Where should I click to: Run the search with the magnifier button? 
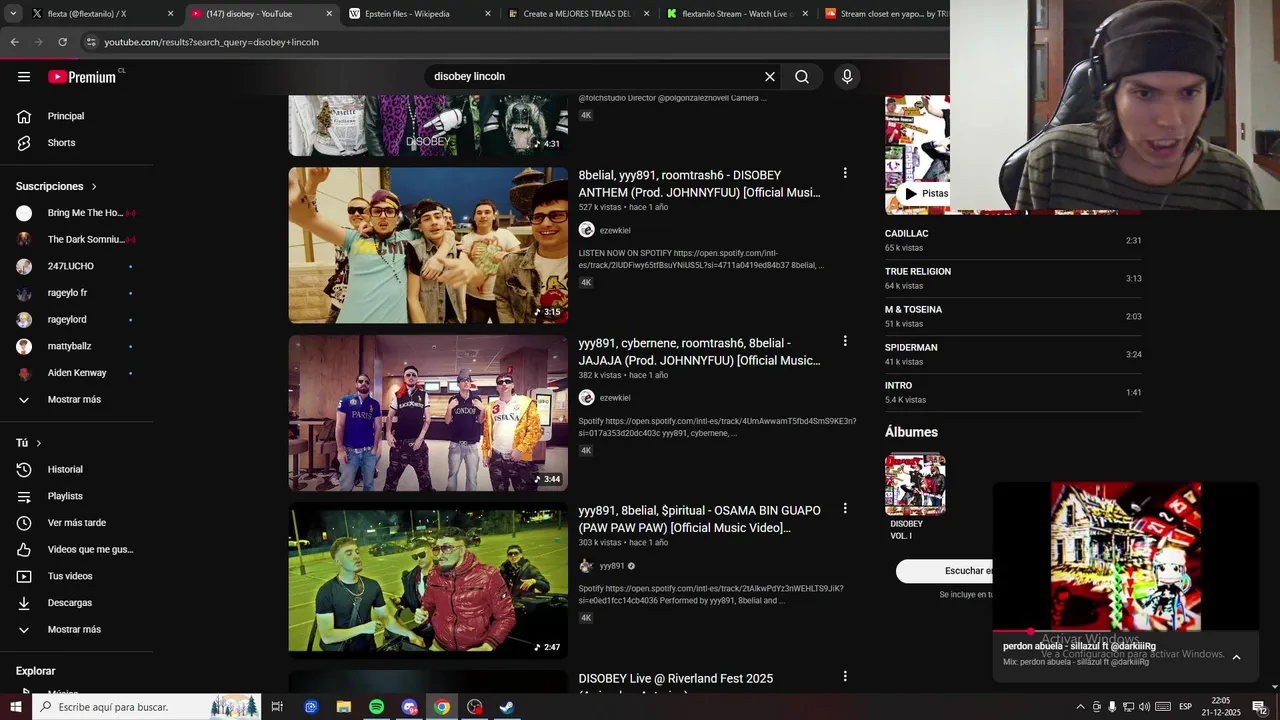tap(802, 77)
